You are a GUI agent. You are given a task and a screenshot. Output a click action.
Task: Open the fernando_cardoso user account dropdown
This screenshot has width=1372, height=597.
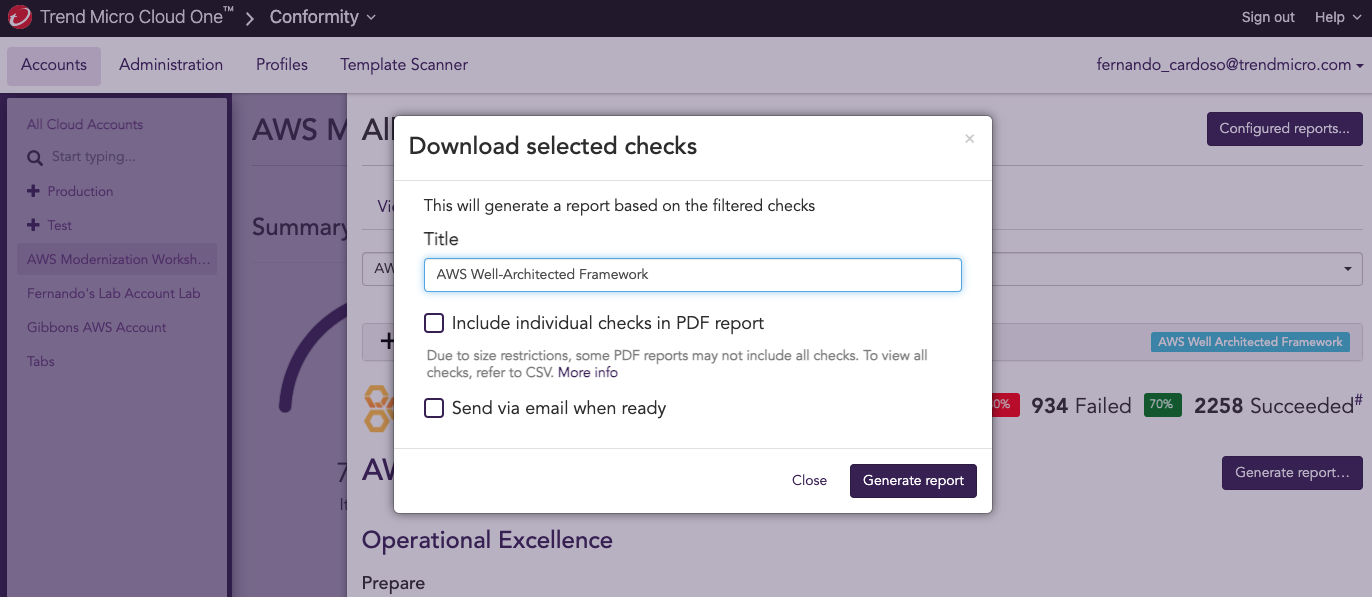pyautogui.click(x=1230, y=64)
